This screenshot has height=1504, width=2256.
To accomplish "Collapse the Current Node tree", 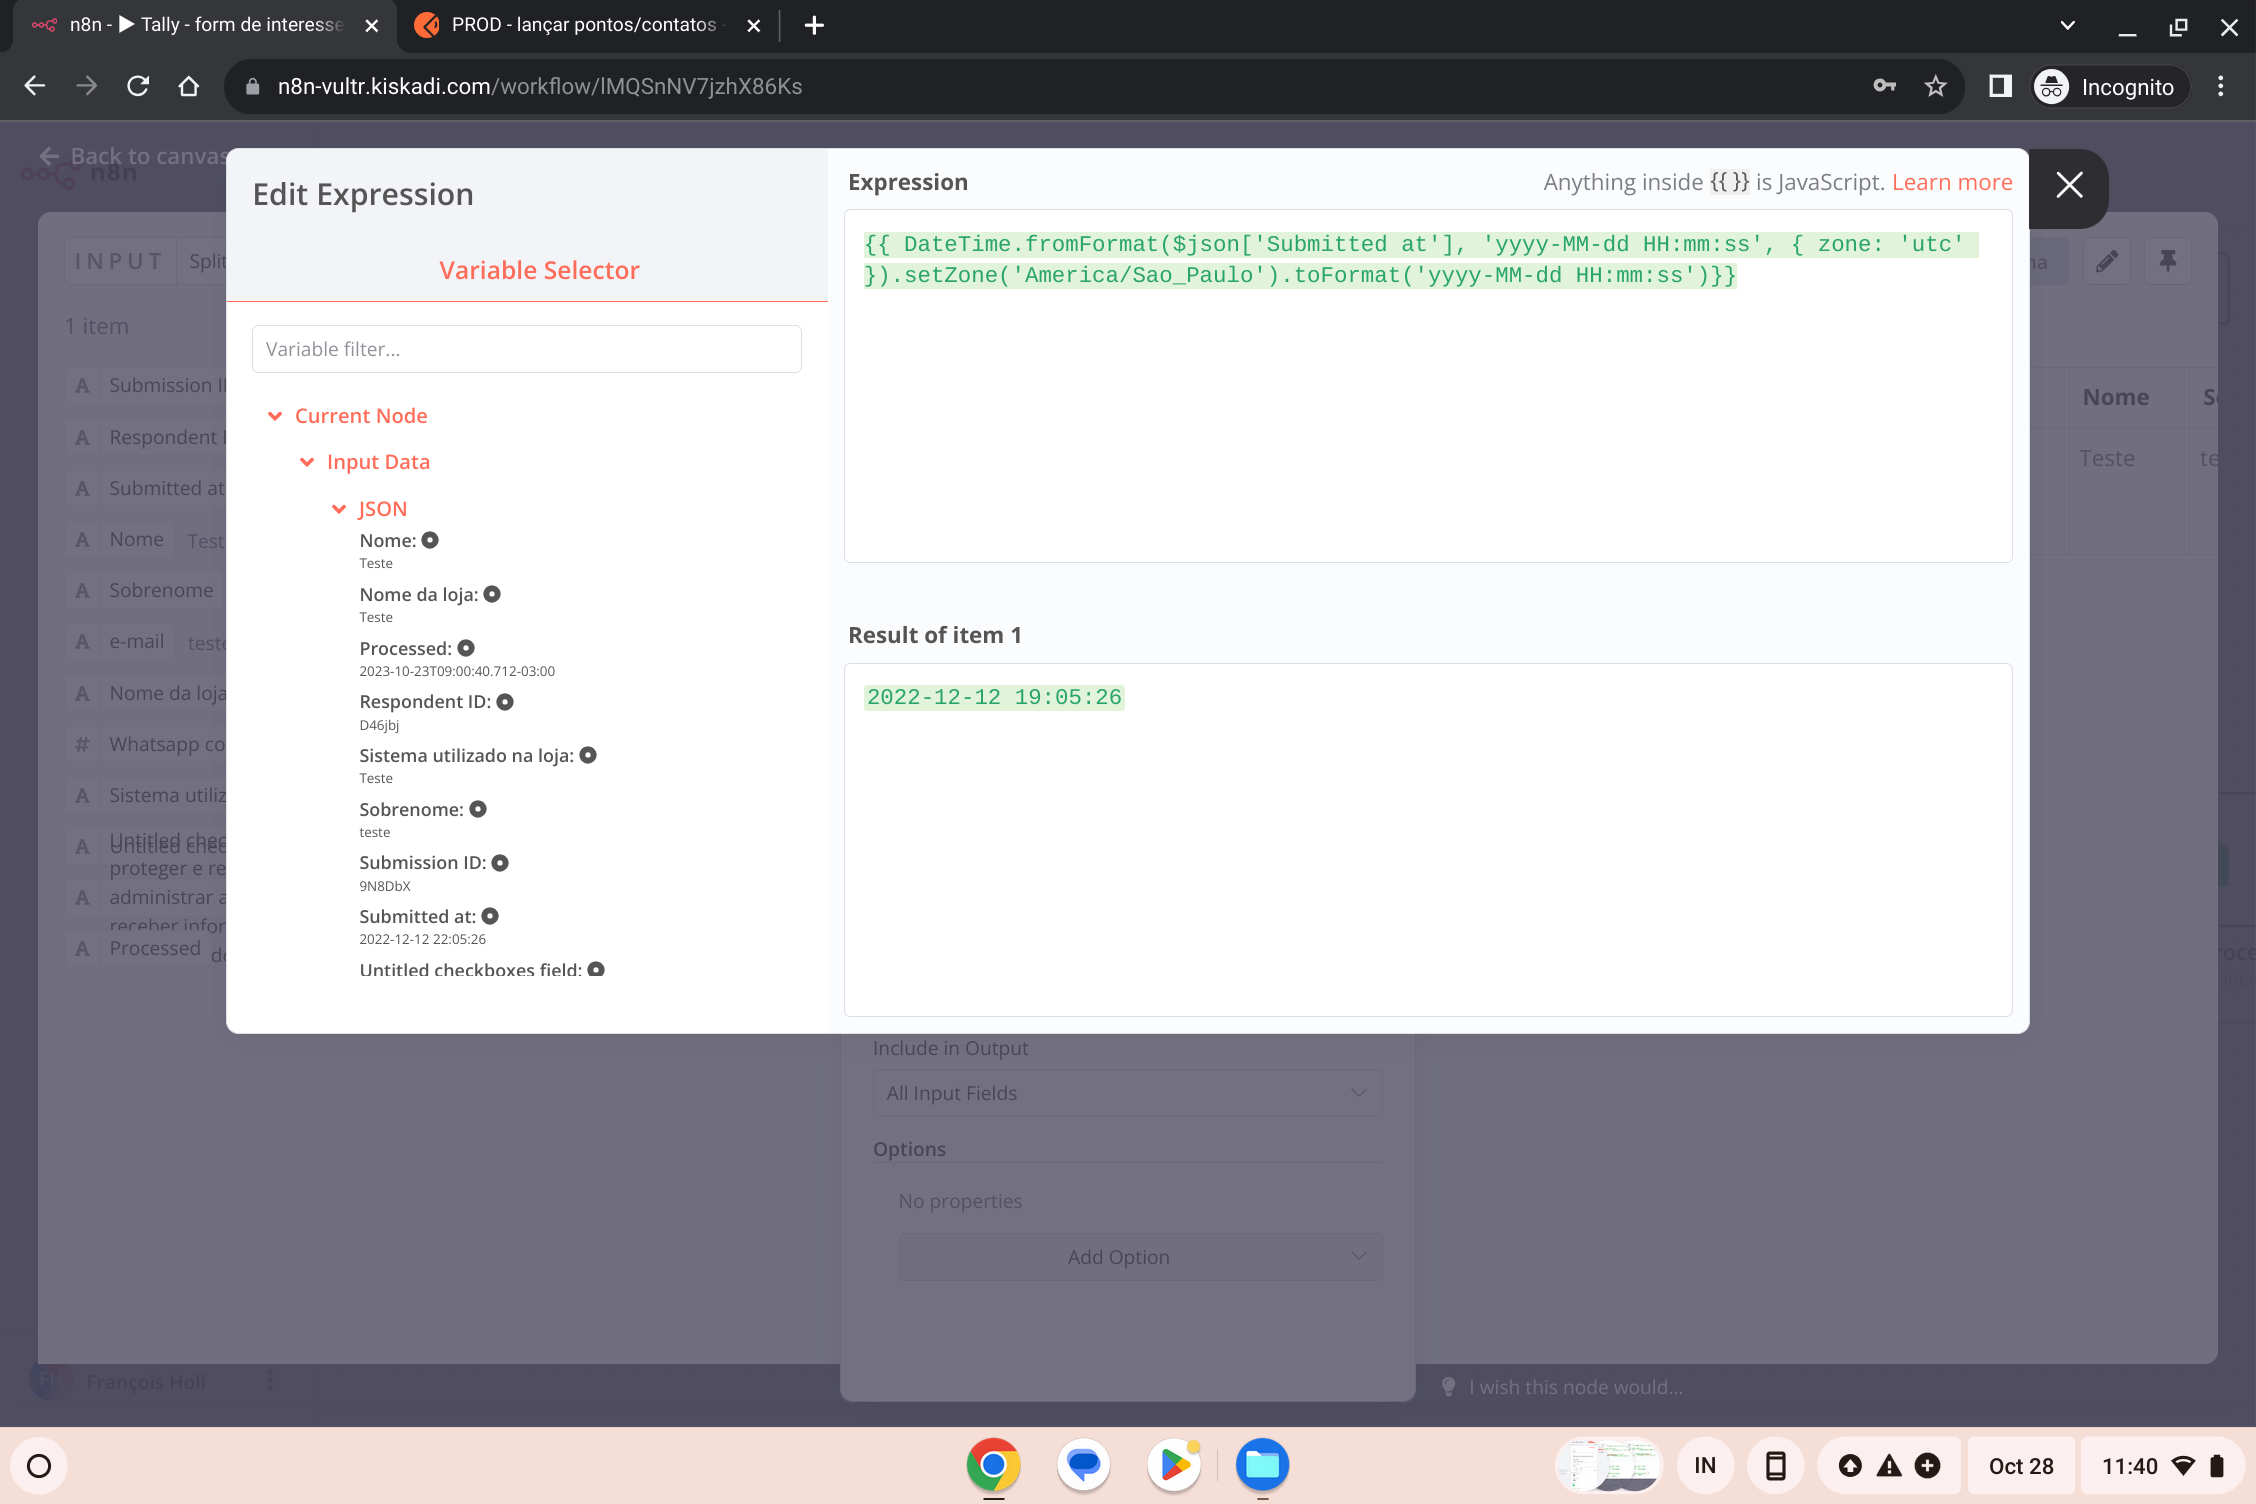I will click(x=275, y=416).
